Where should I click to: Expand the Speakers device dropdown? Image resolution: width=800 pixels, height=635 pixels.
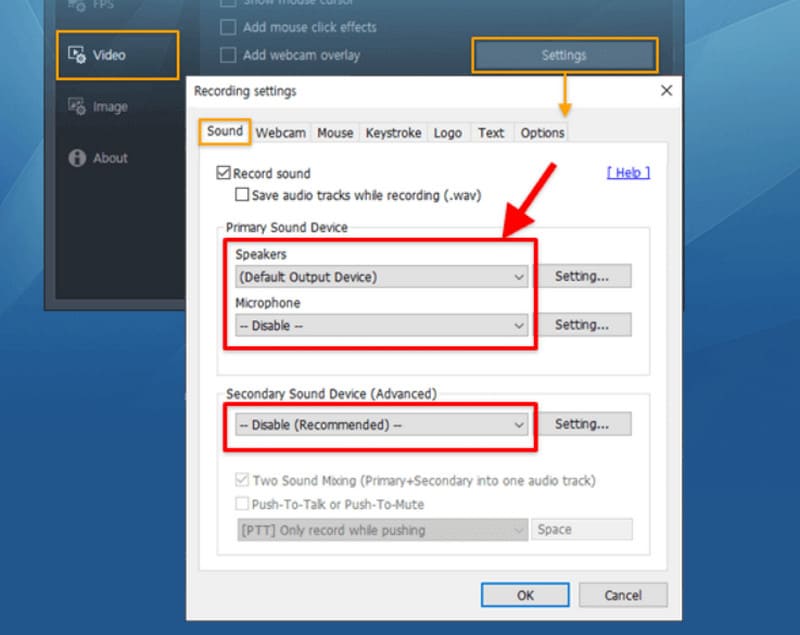(x=518, y=276)
